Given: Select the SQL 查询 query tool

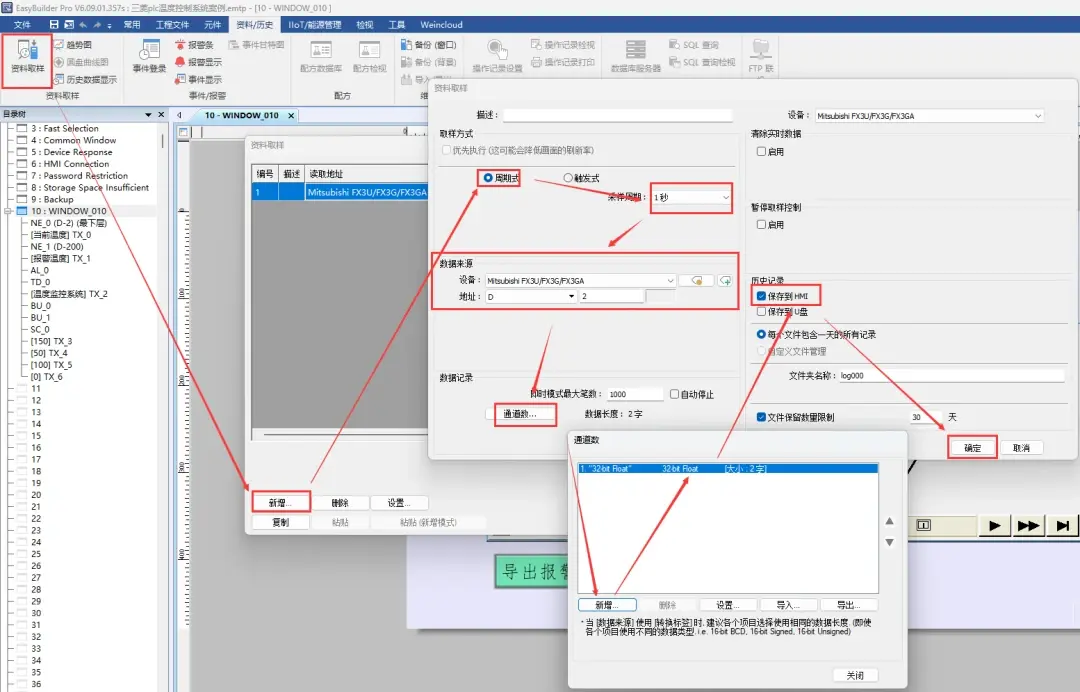Looking at the screenshot, I should coord(694,45).
